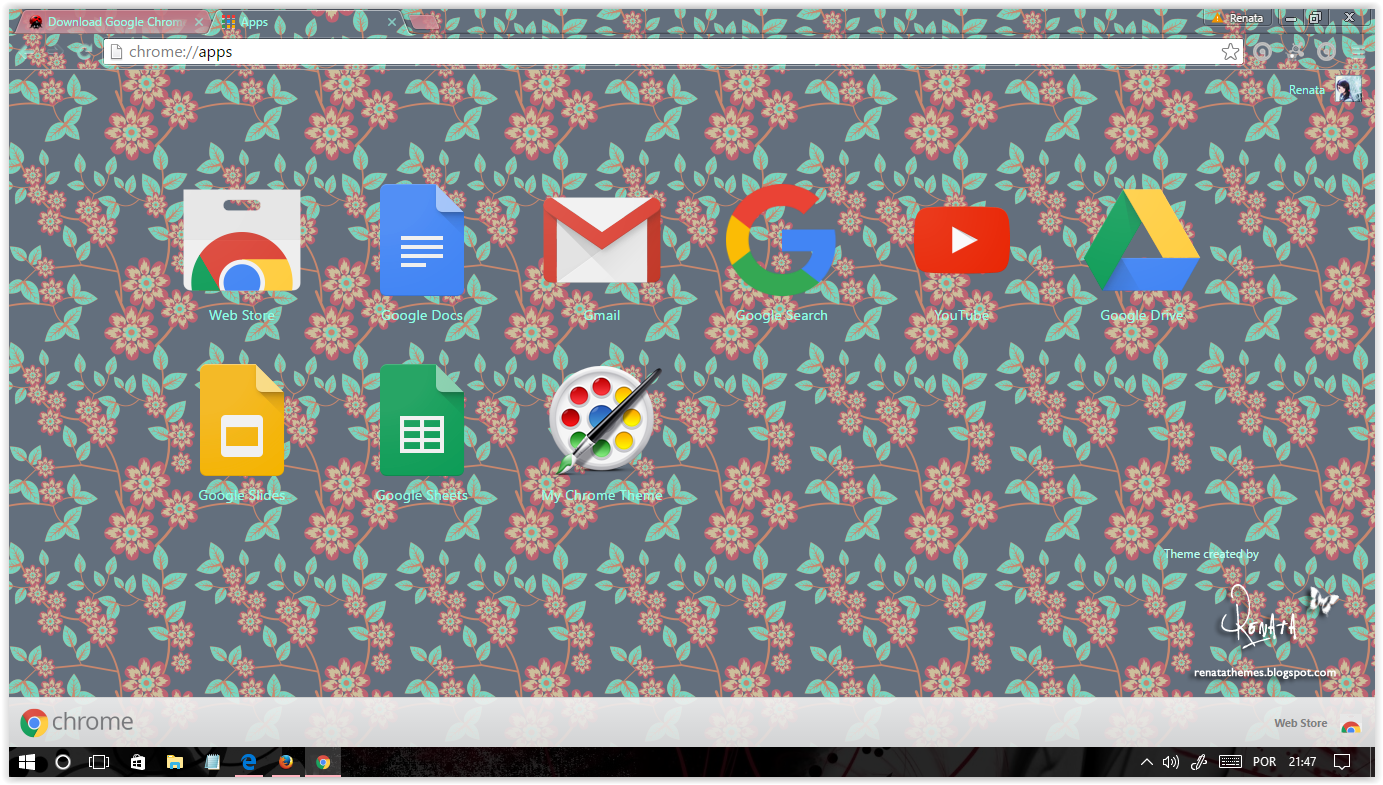Visit the renatathemes.blogspot.com link
This screenshot has width=1383, height=785.
click(1266, 674)
